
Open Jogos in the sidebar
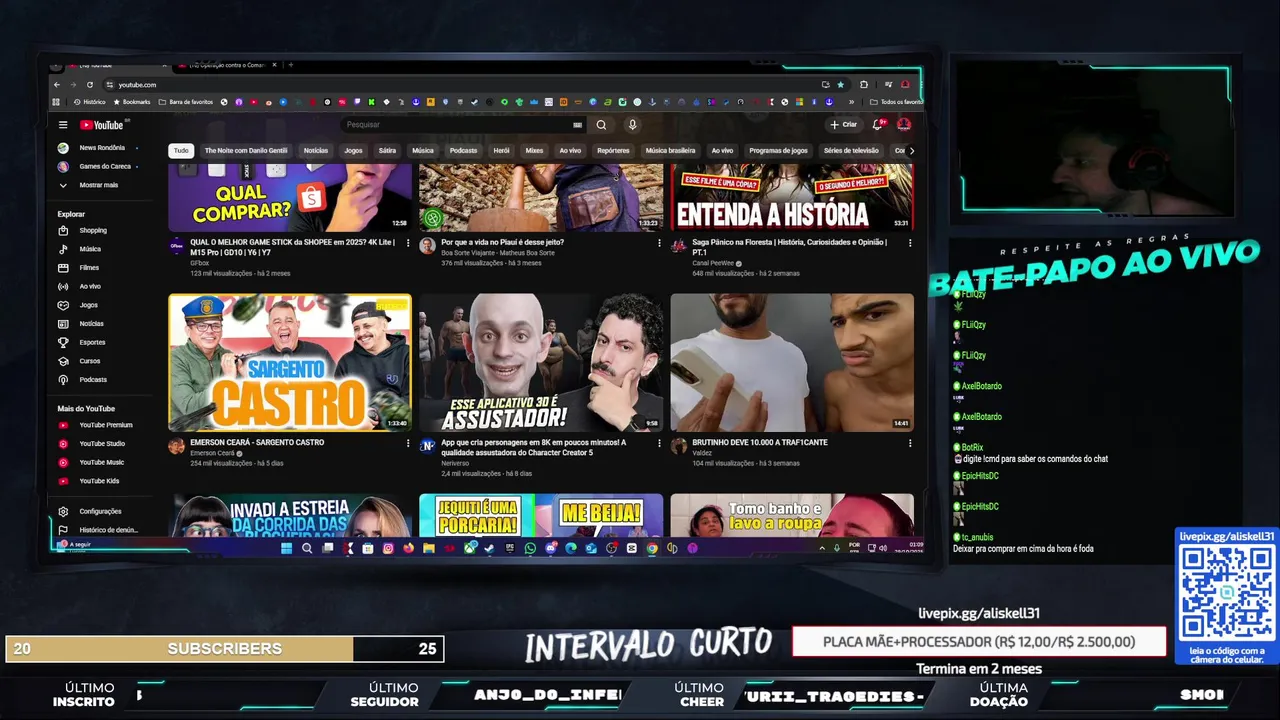point(89,305)
